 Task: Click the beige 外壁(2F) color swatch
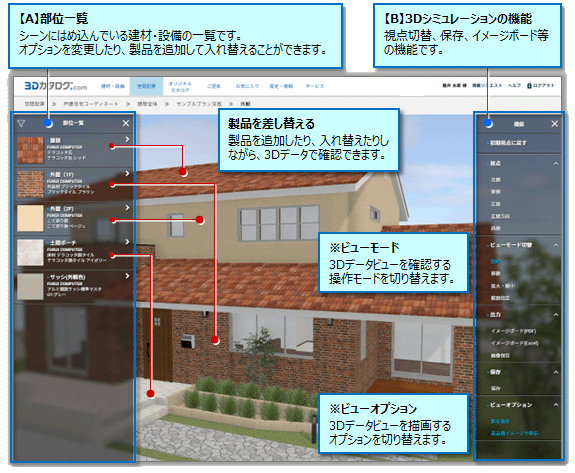[30, 218]
